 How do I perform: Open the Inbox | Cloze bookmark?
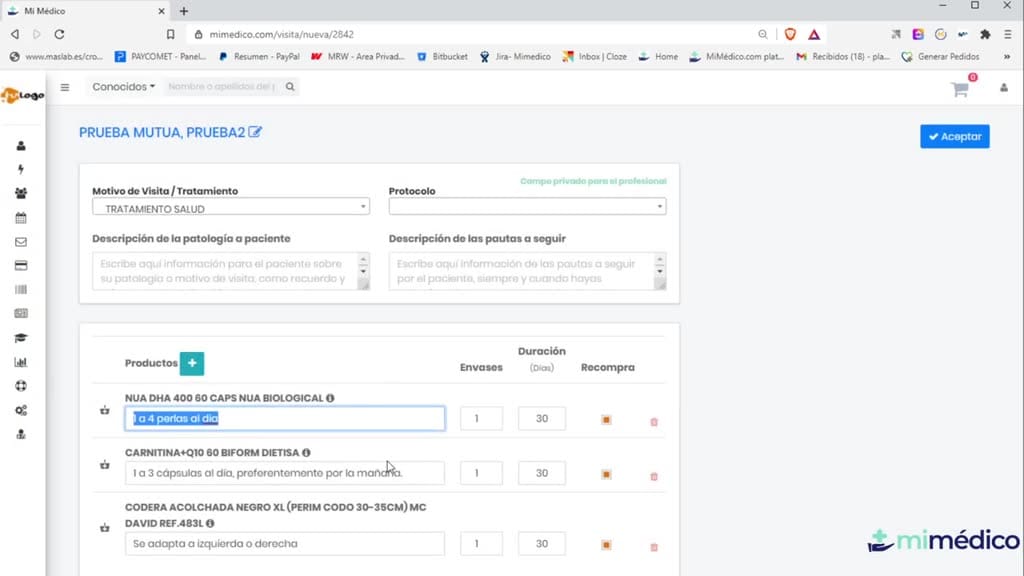pos(594,57)
